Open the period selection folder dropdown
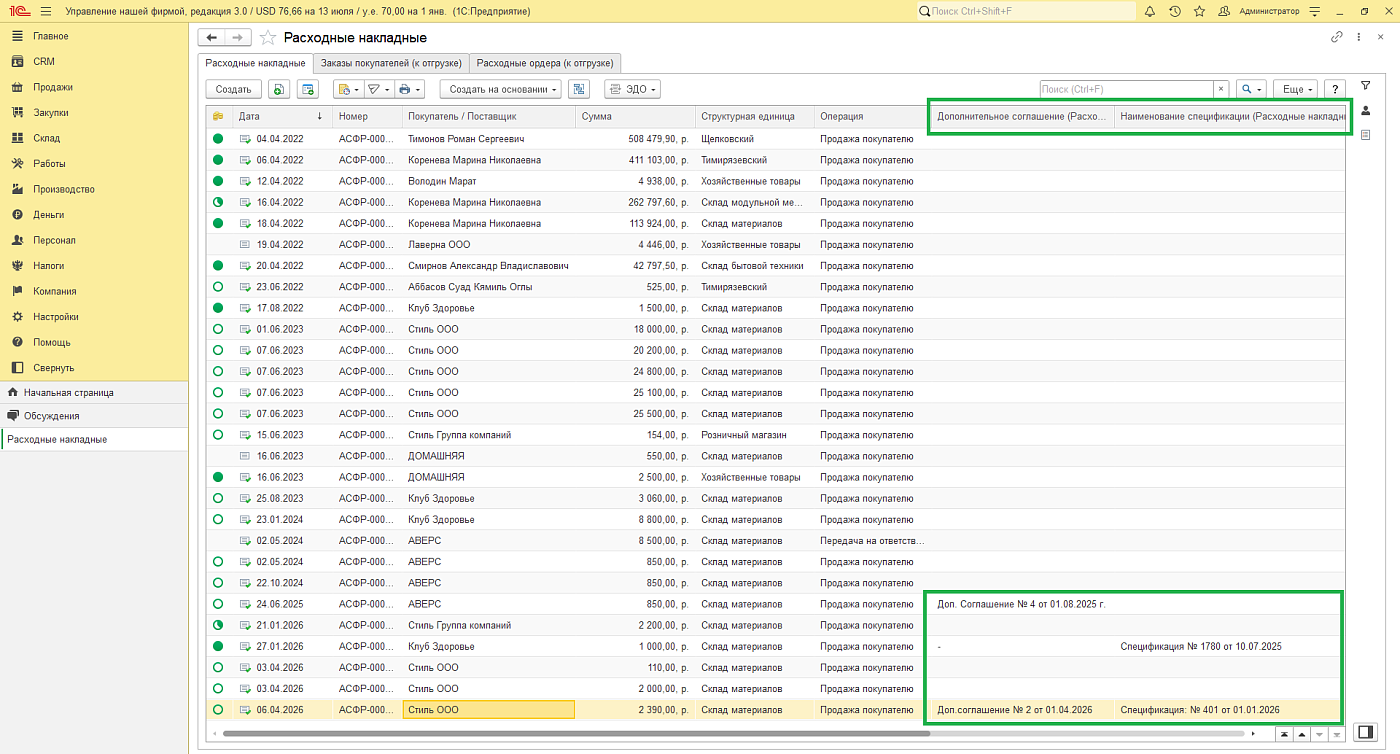Screen dimensions: 1400x754 (348, 89)
